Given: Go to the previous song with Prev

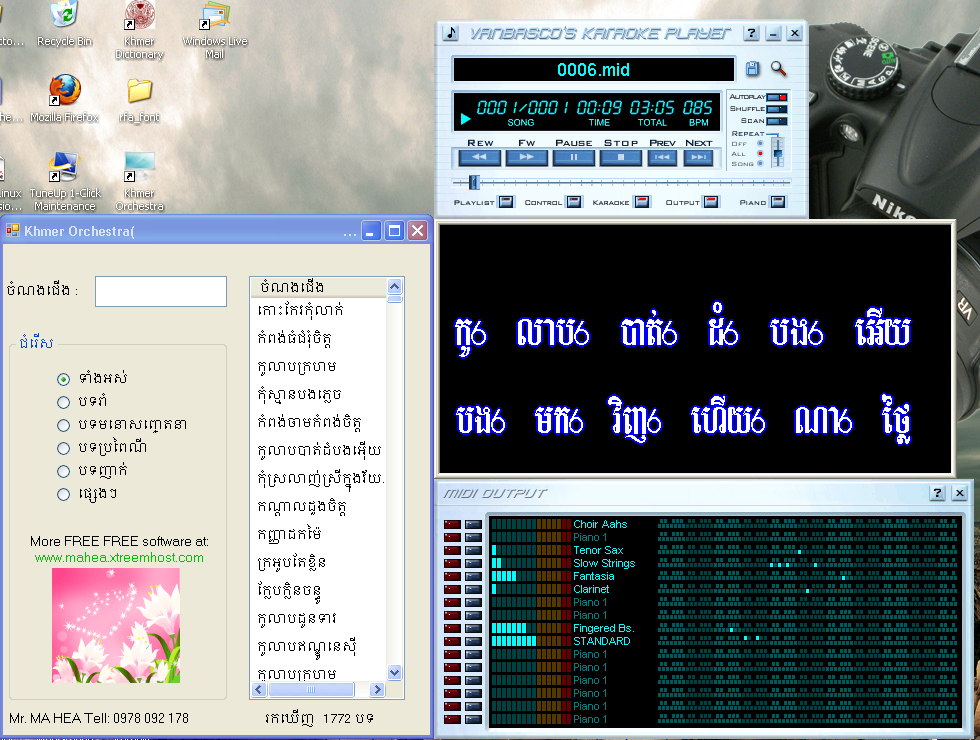Looking at the screenshot, I should pos(662,158).
